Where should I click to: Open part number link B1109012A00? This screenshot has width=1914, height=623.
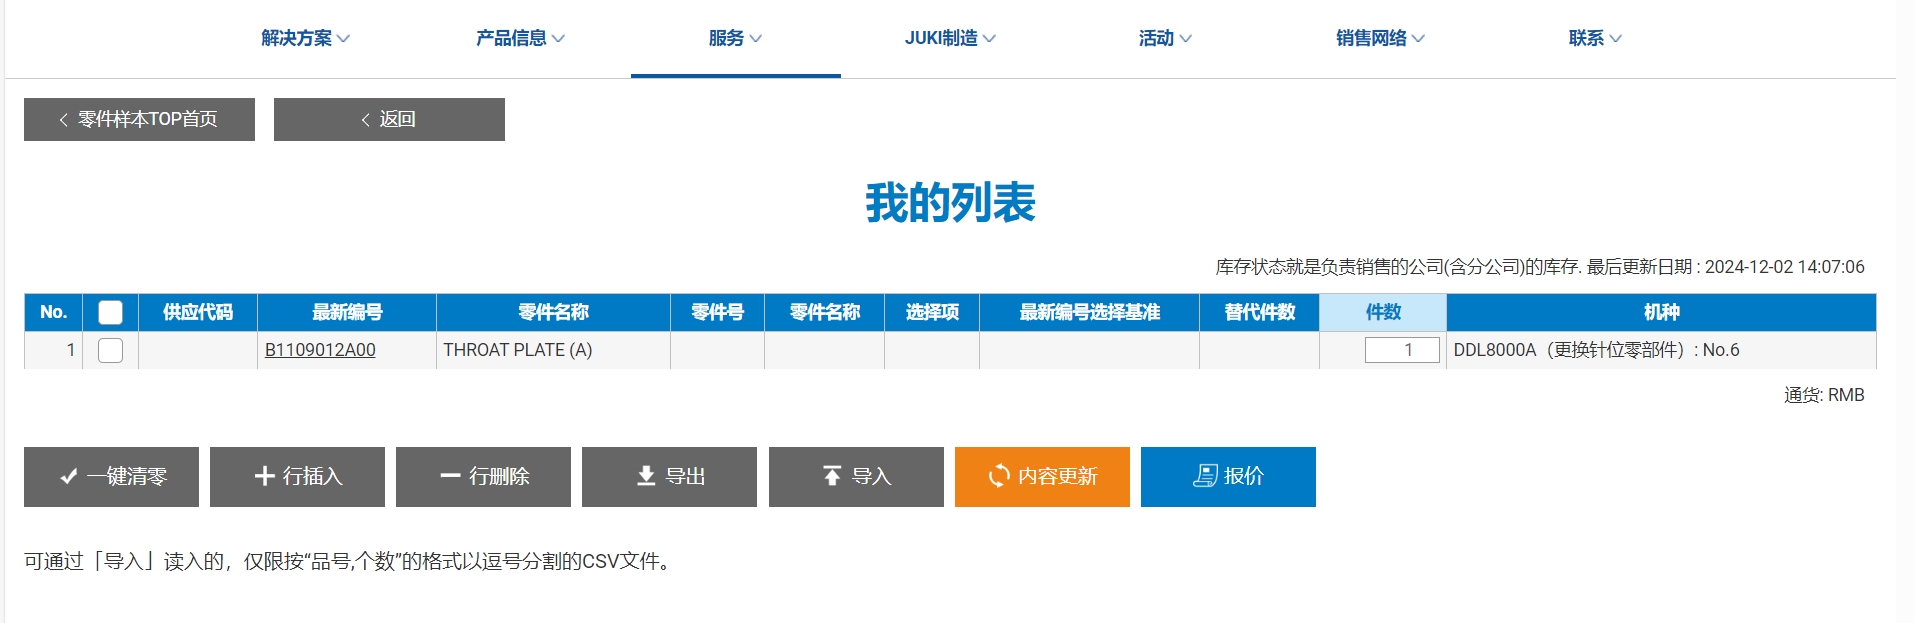tap(320, 350)
